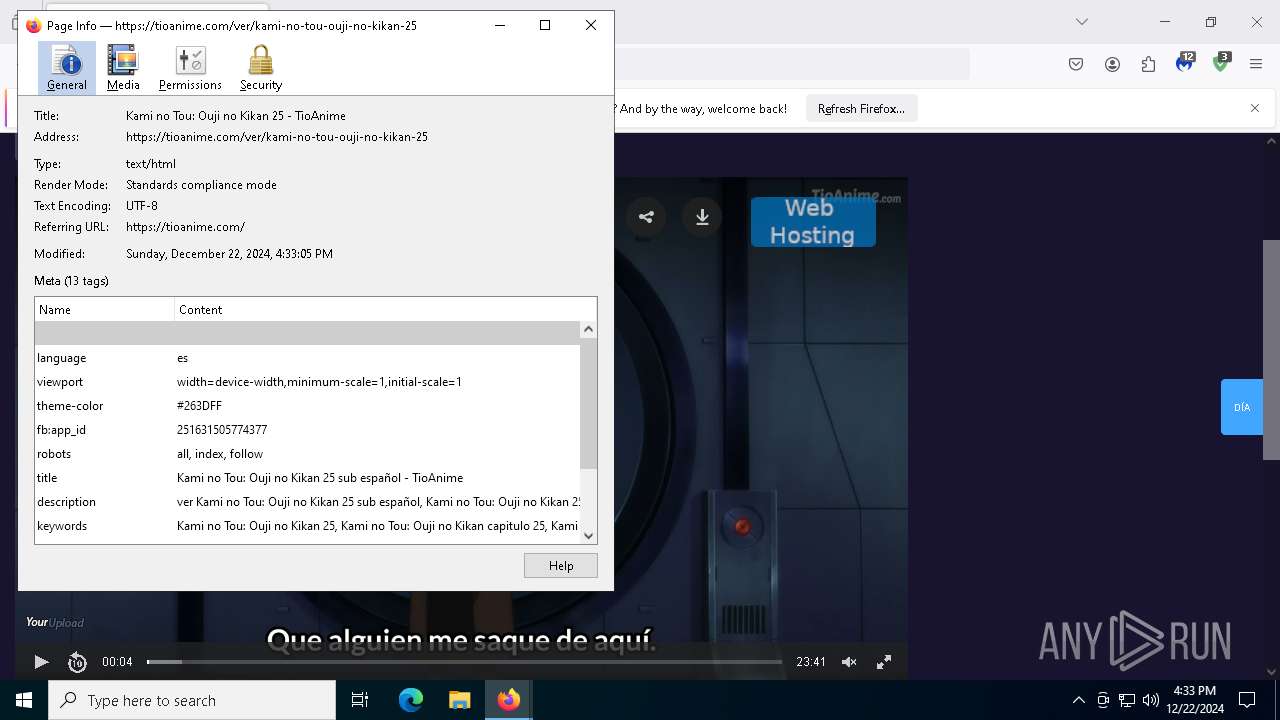
Task: Click the Refresh Firefox button
Action: click(x=861, y=109)
